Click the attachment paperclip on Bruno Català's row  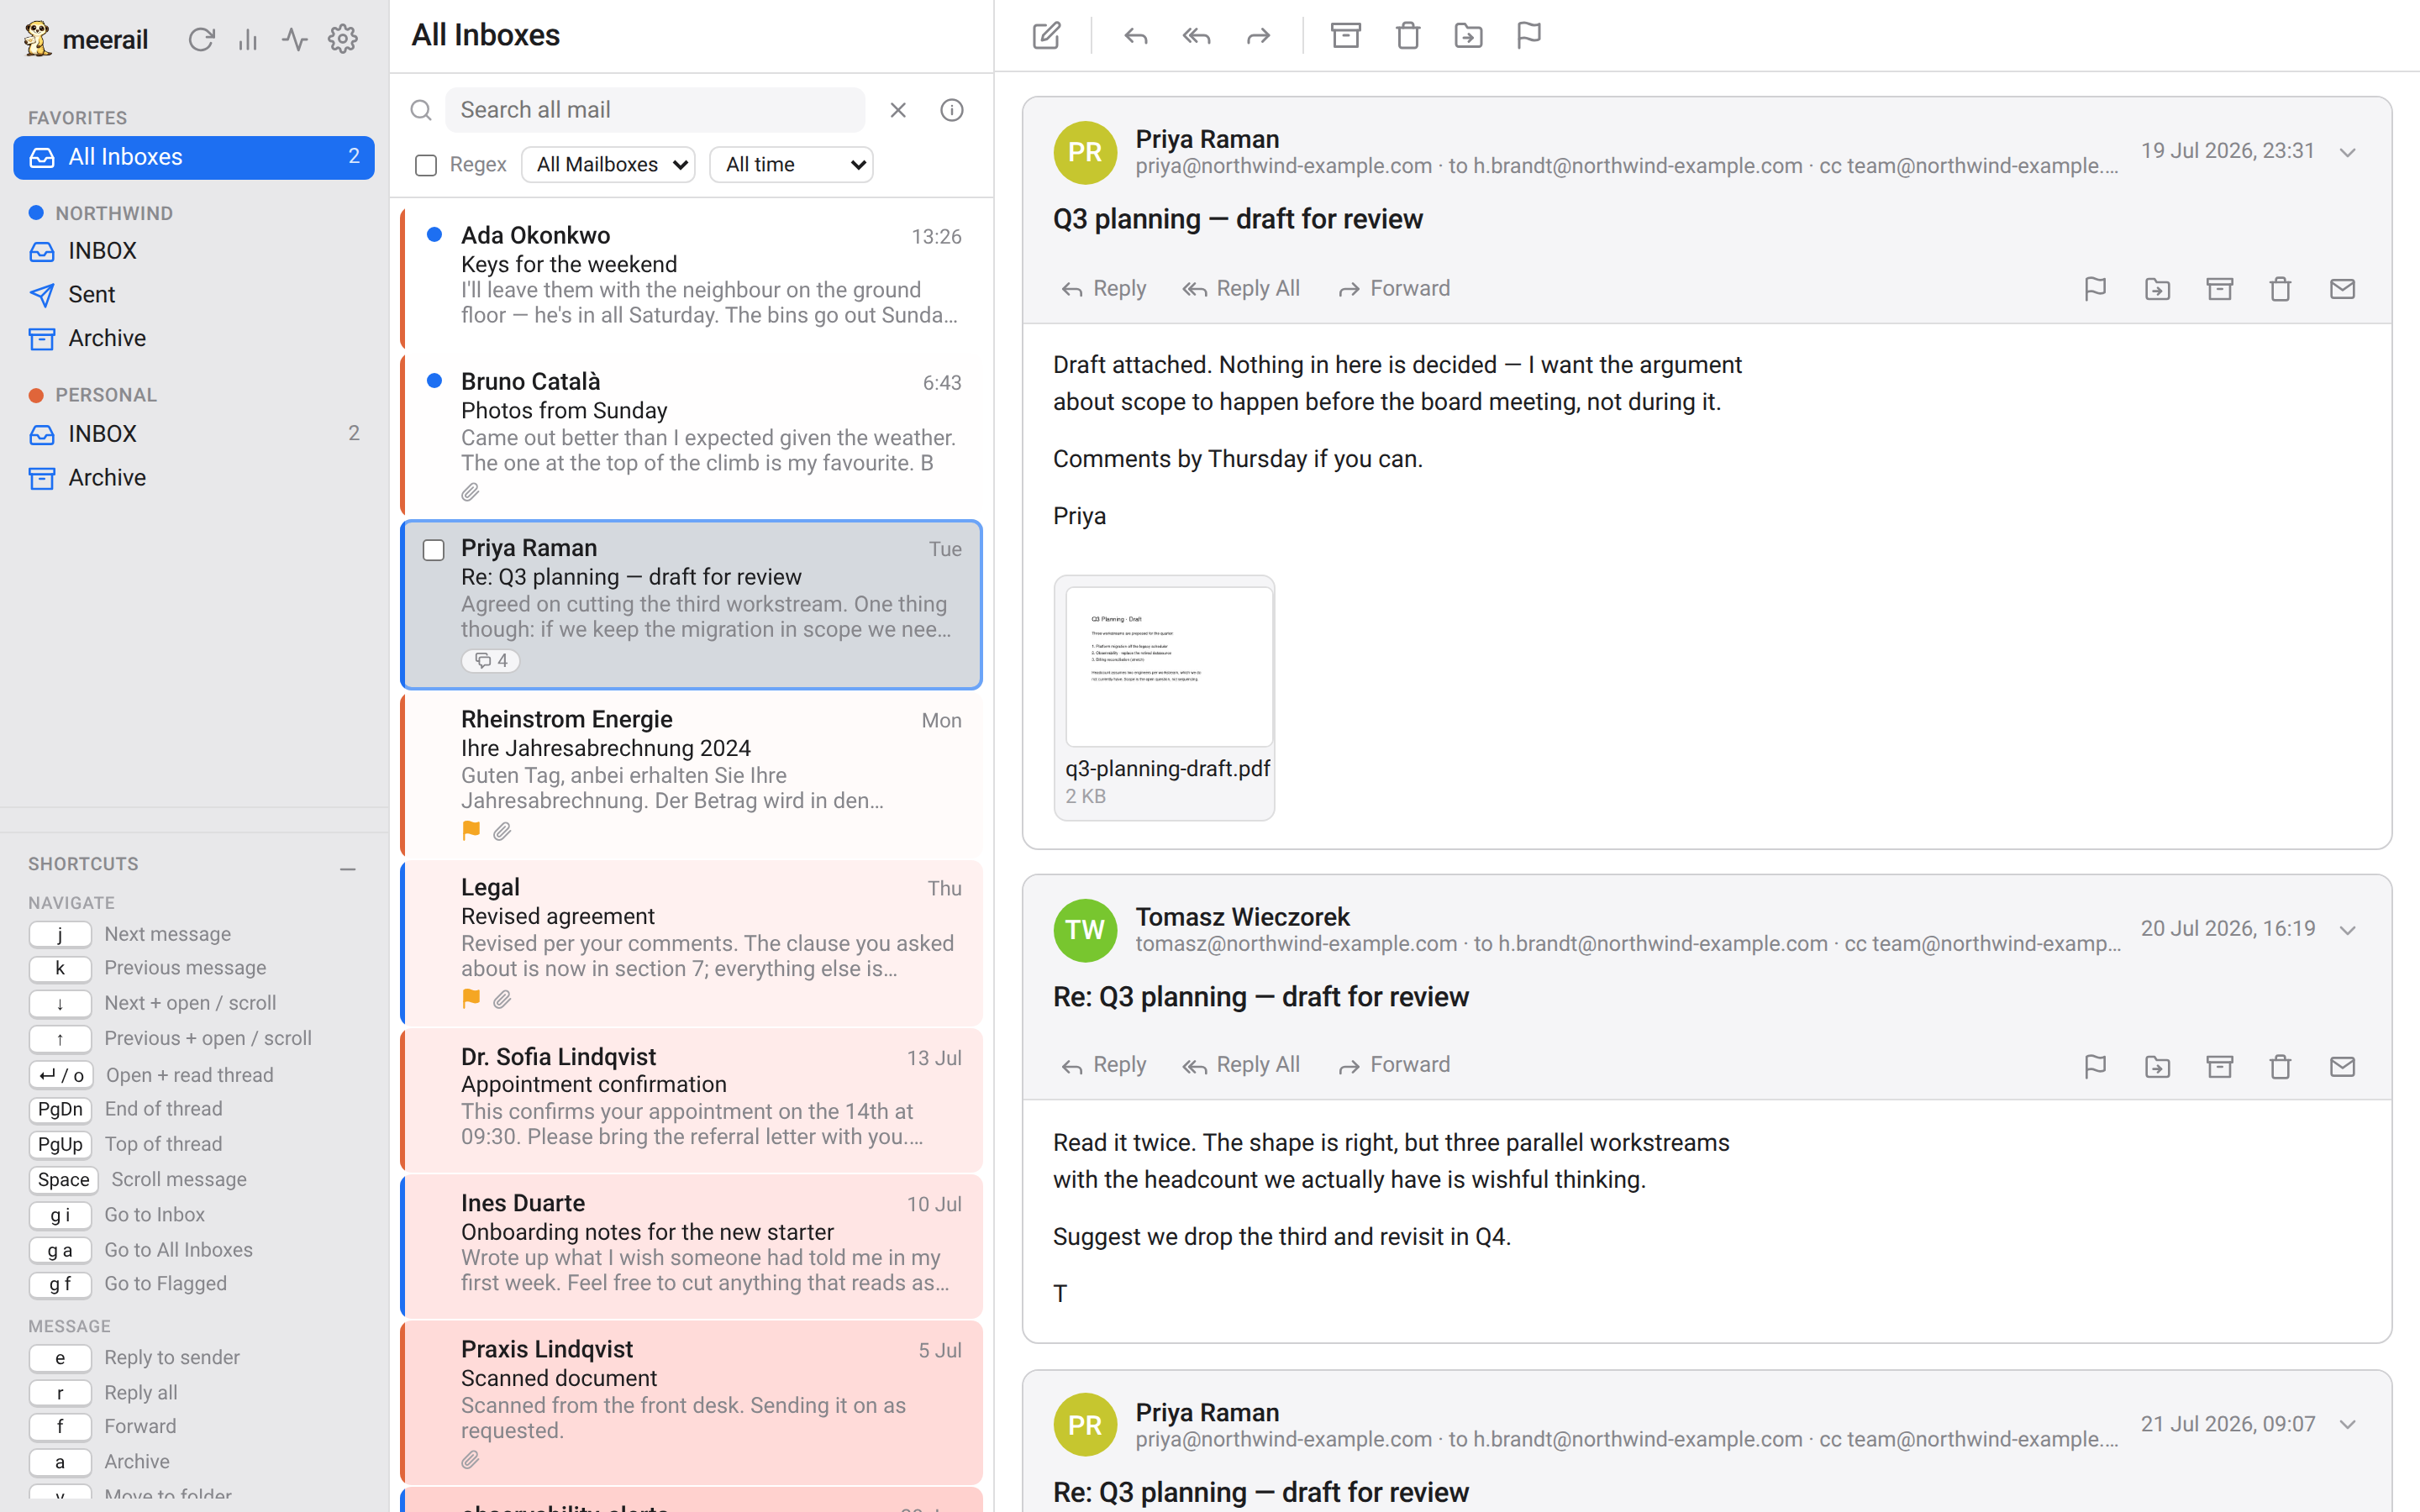tap(470, 492)
